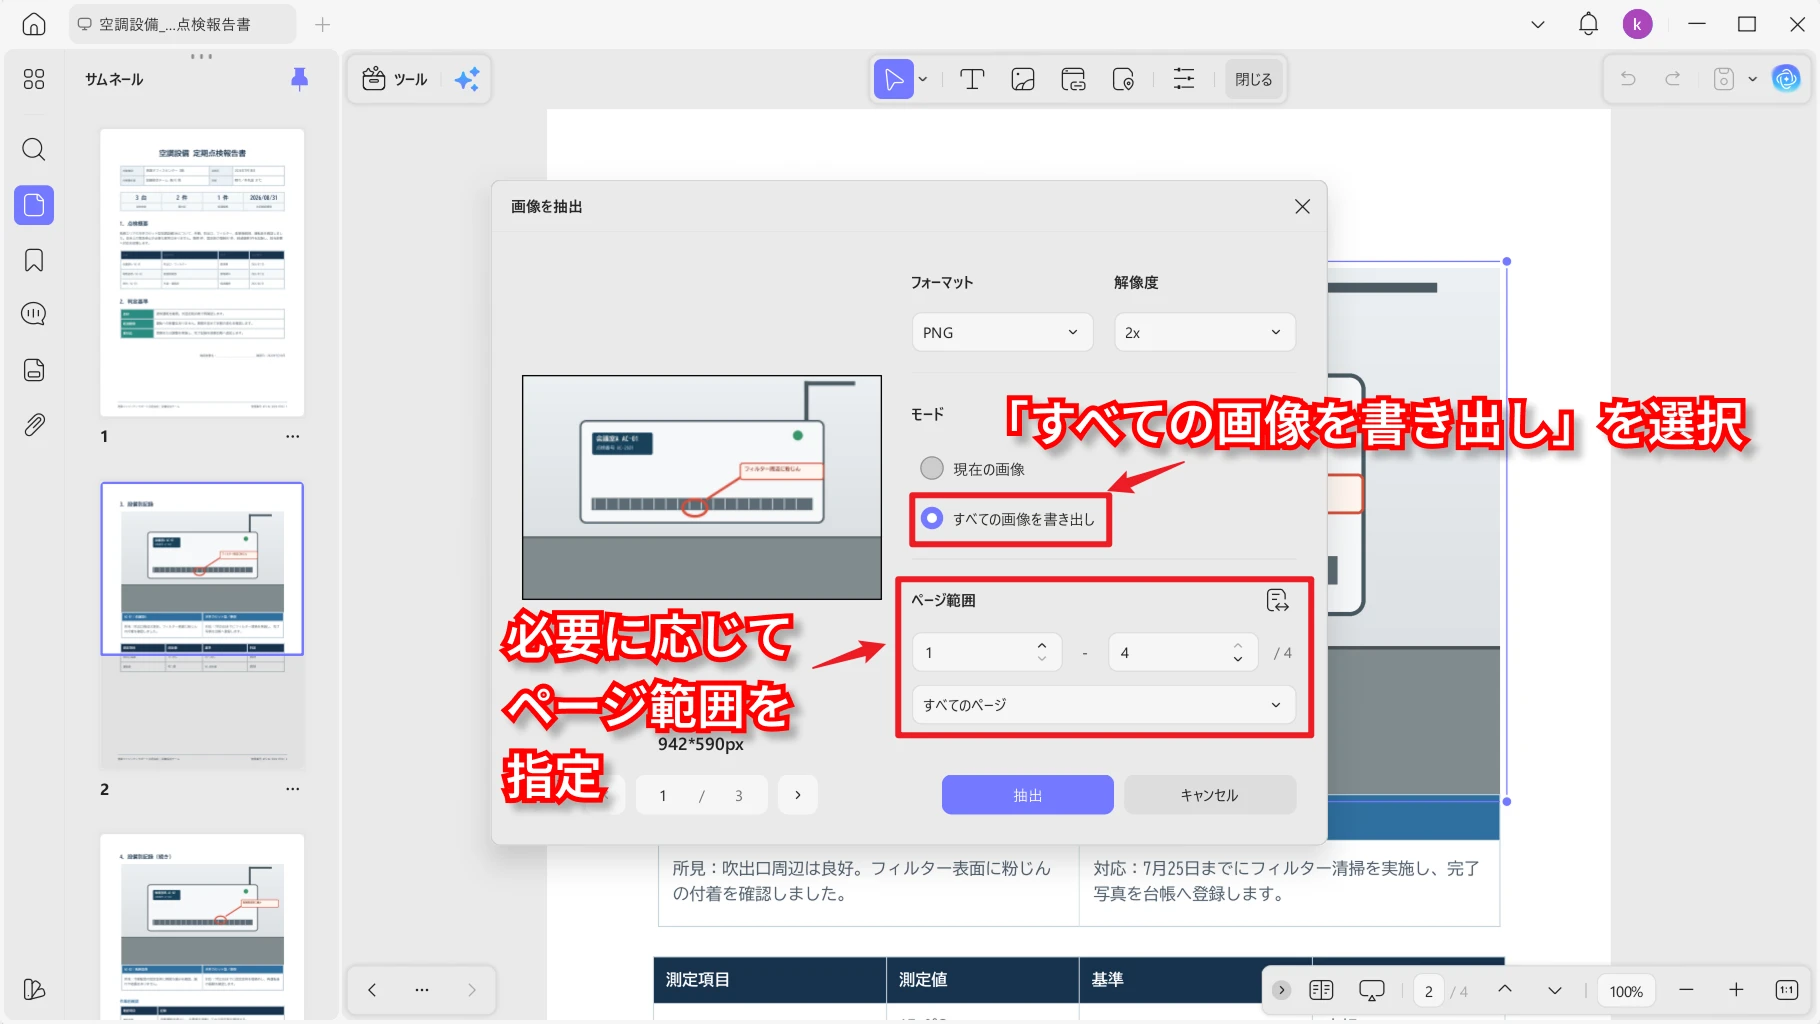The height and width of the screenshot is (1024, 1820).
Task: Click the save file icon
Action: coord(1724,79)
